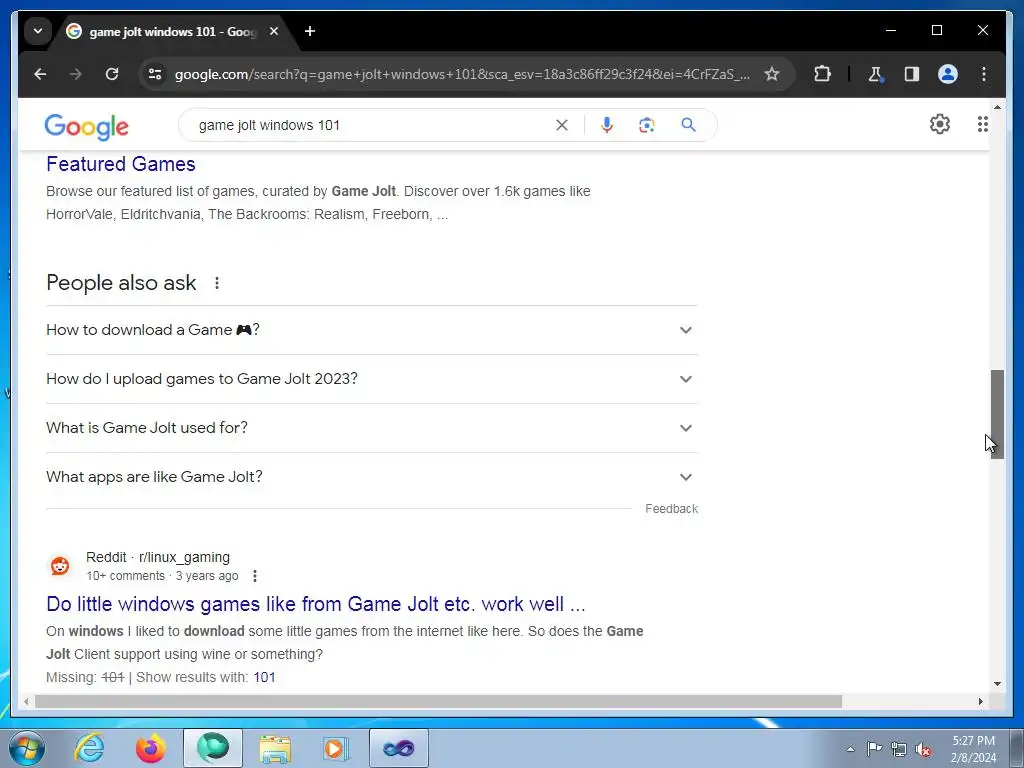Open "Do little windows games like from Game Jolt" link
The image size is (1024, 768).
315,604
